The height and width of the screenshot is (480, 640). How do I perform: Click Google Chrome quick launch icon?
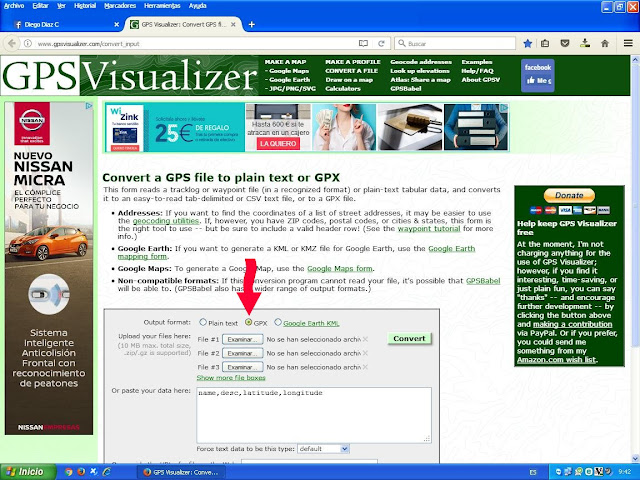(69, 472)
